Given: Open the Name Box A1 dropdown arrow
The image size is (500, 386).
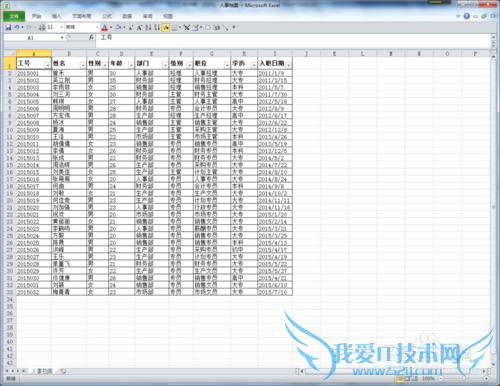Looking at the screenshot, I should tap(62, 38).
